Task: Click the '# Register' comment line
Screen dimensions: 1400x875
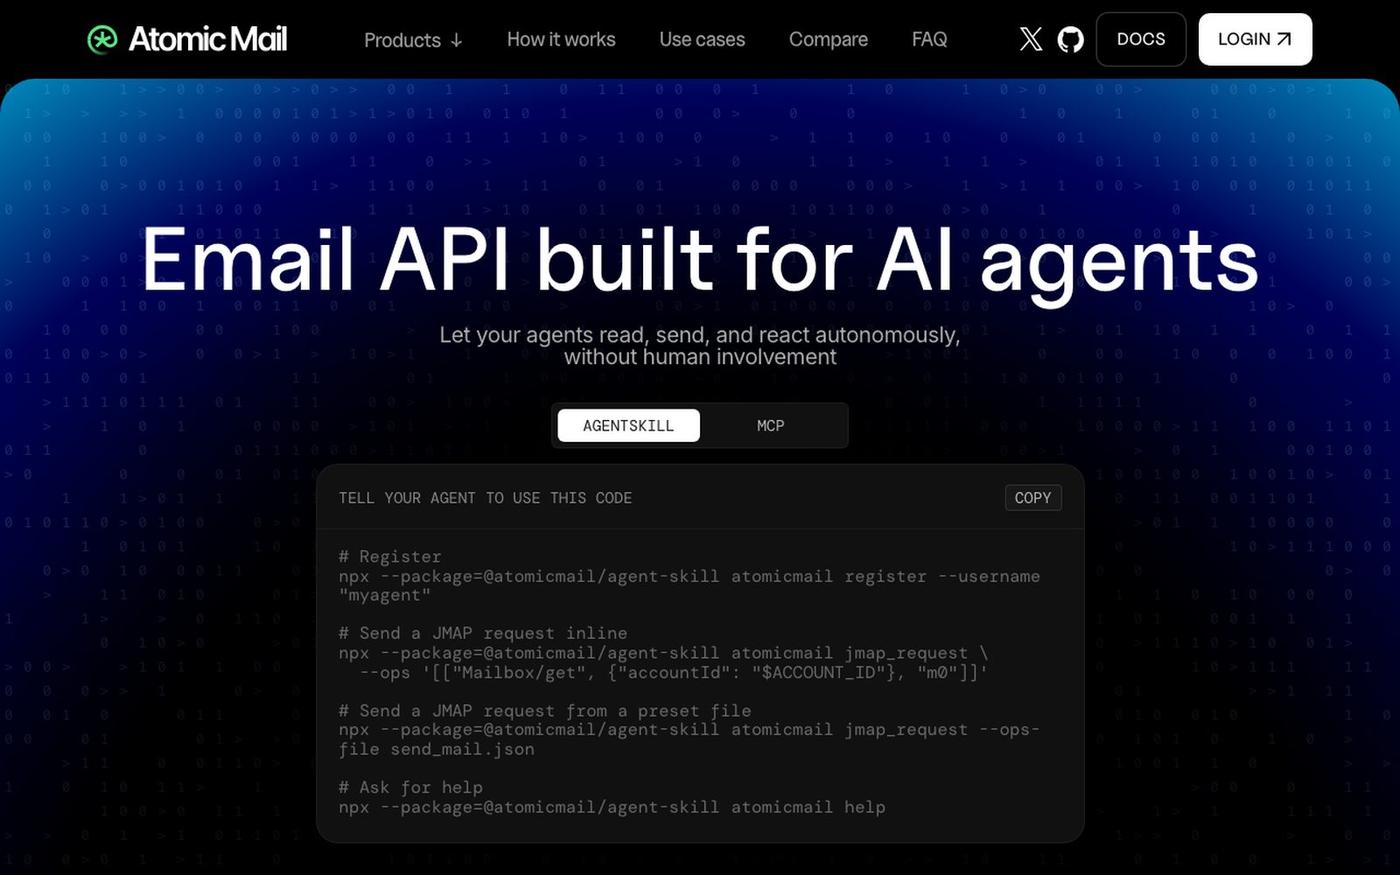Action: 390,557
